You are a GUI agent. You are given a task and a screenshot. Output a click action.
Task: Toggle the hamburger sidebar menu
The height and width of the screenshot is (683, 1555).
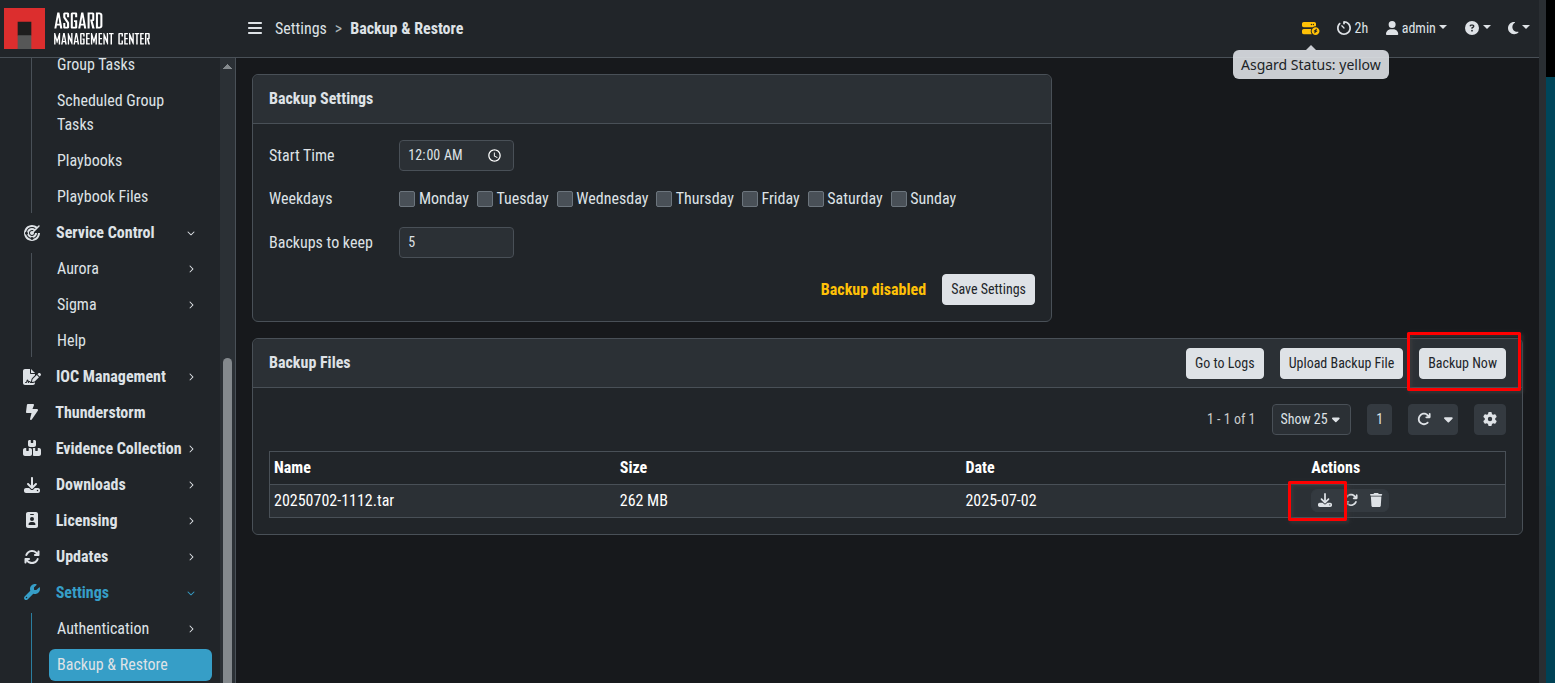click(255, 28)
